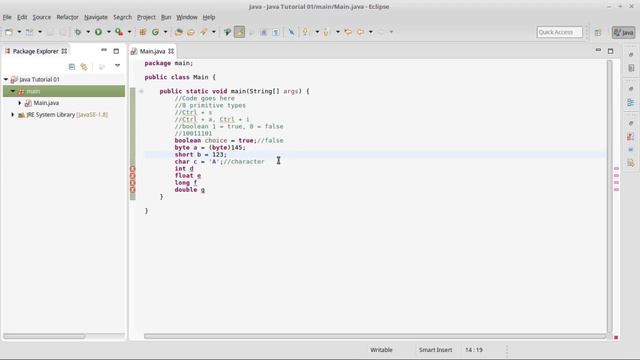Toggle Mark Occurrences highlighter icon
Screen dimensions: 640x360
[x=240, y=32]
